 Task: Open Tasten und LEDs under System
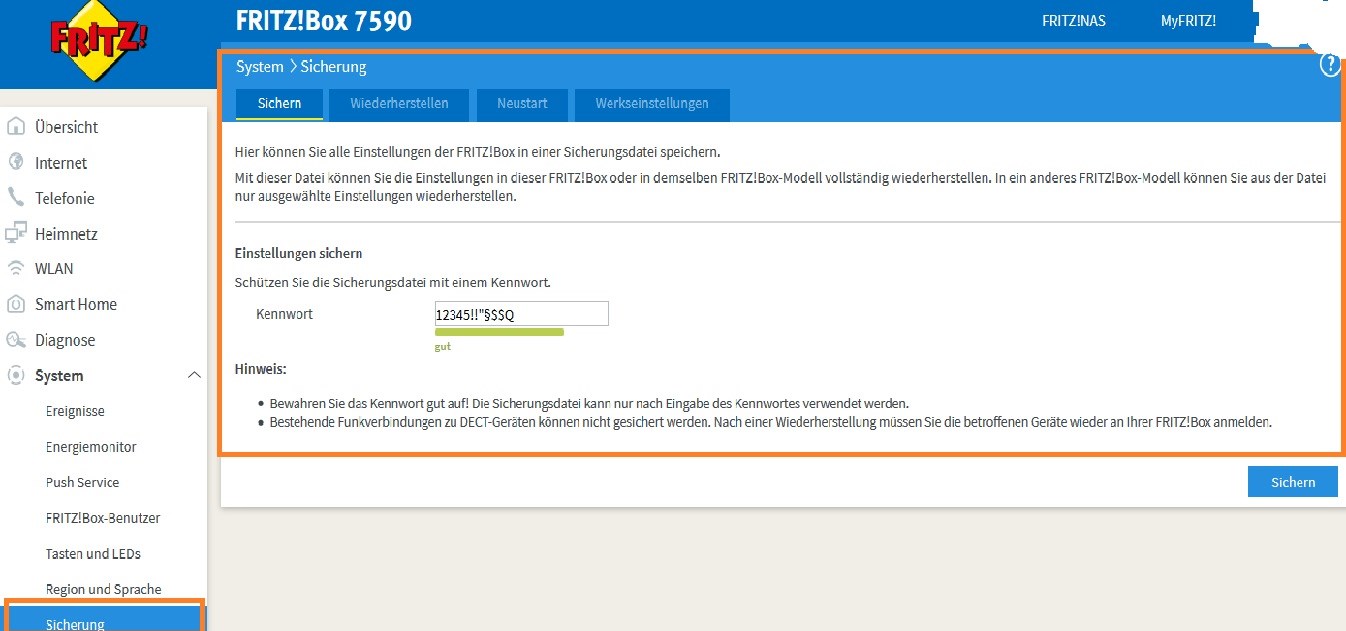point(93,553)
